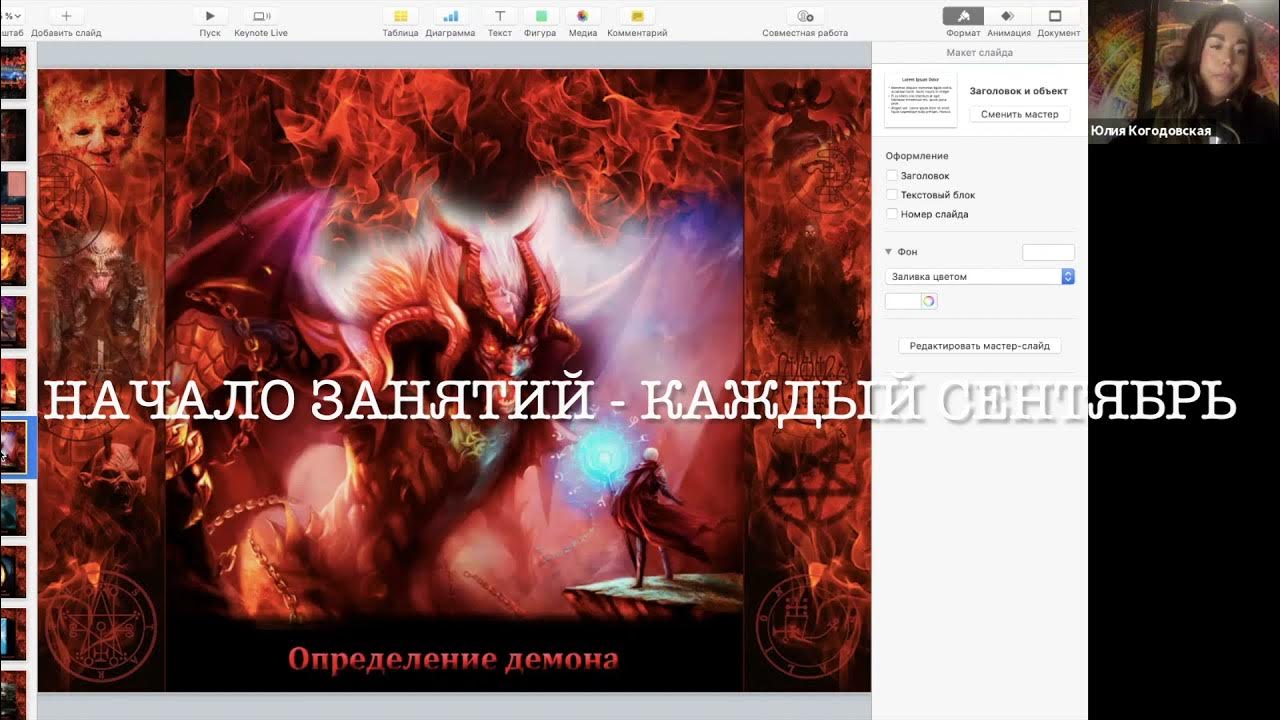Switch to the Анимация inspector tab
This screenshot has width=1280, height=720.
tap(1008, 16)
